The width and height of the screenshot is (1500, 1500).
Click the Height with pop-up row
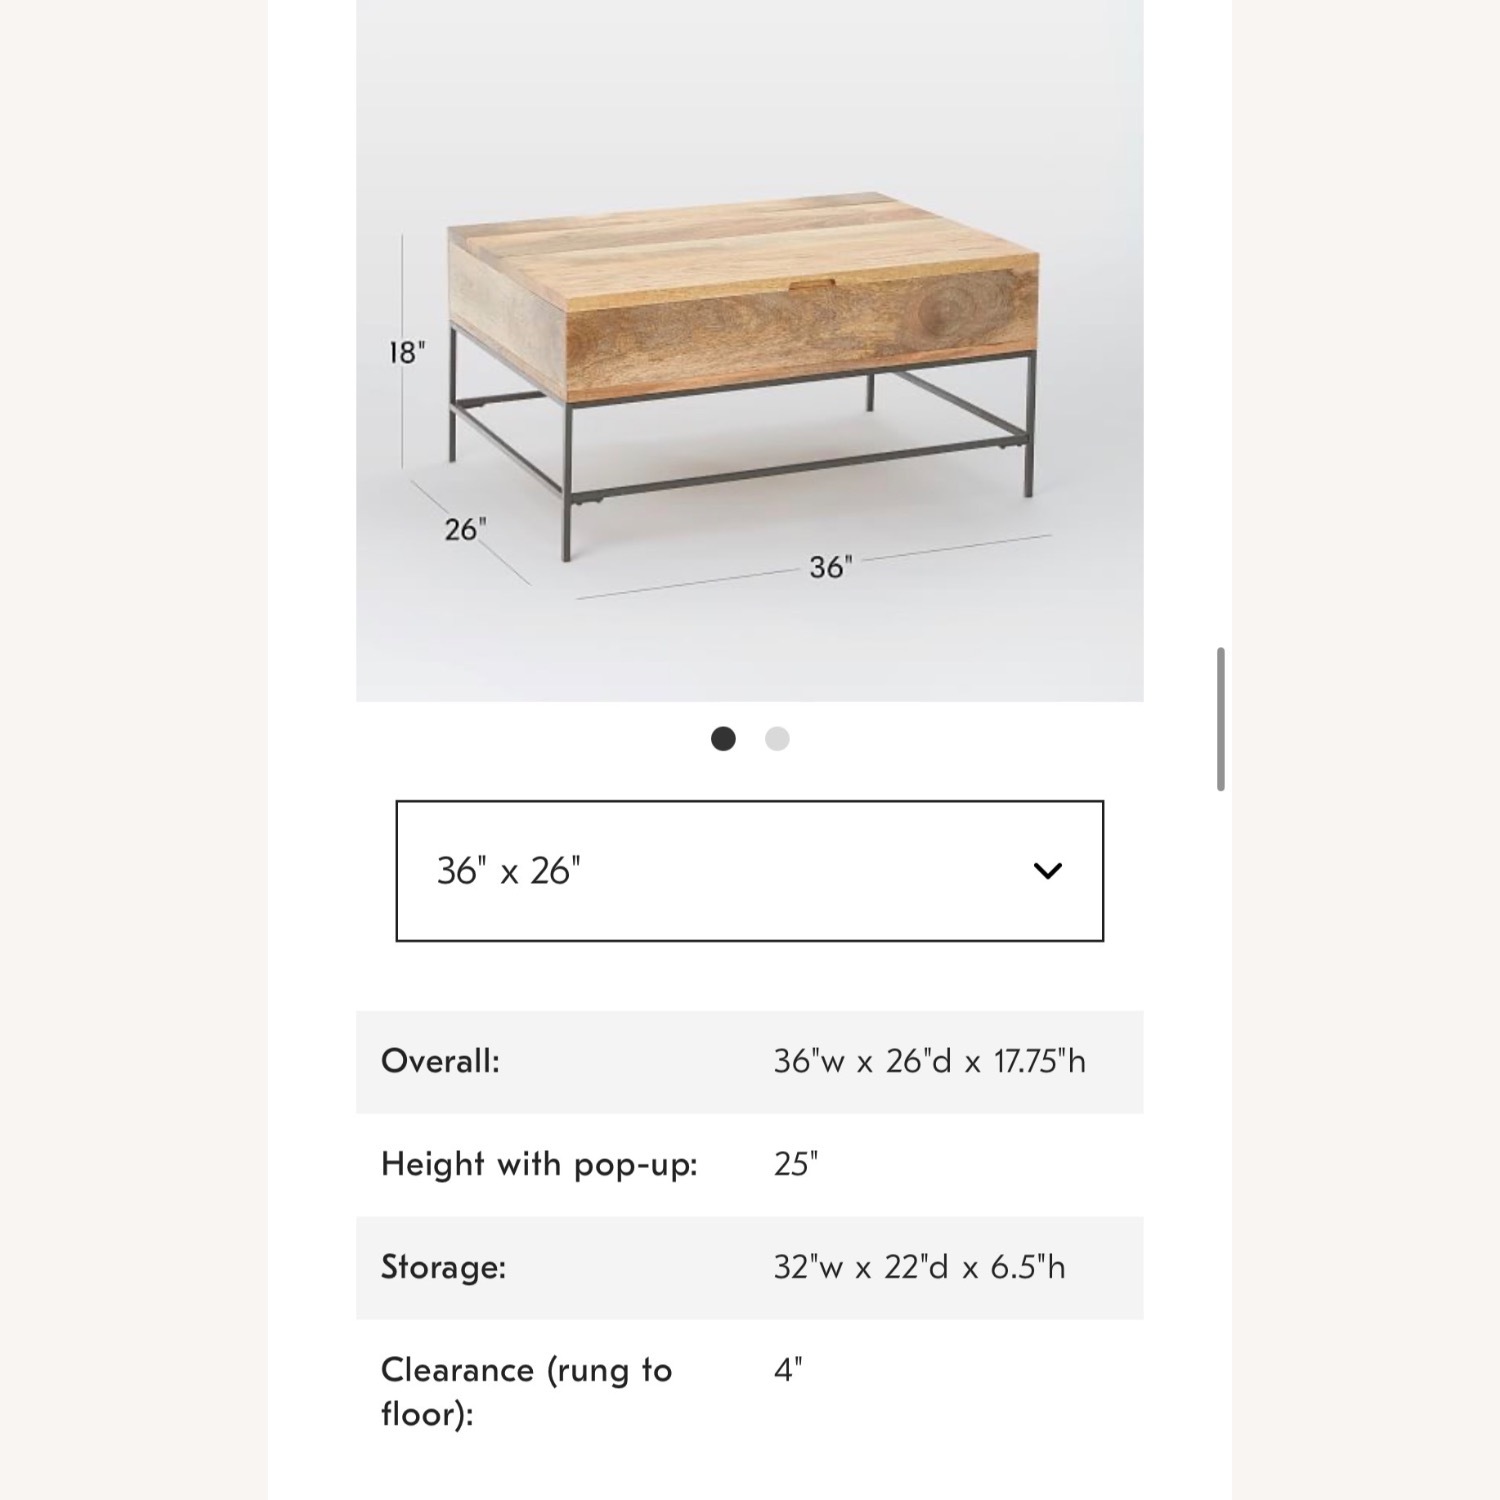(750, 1165)
